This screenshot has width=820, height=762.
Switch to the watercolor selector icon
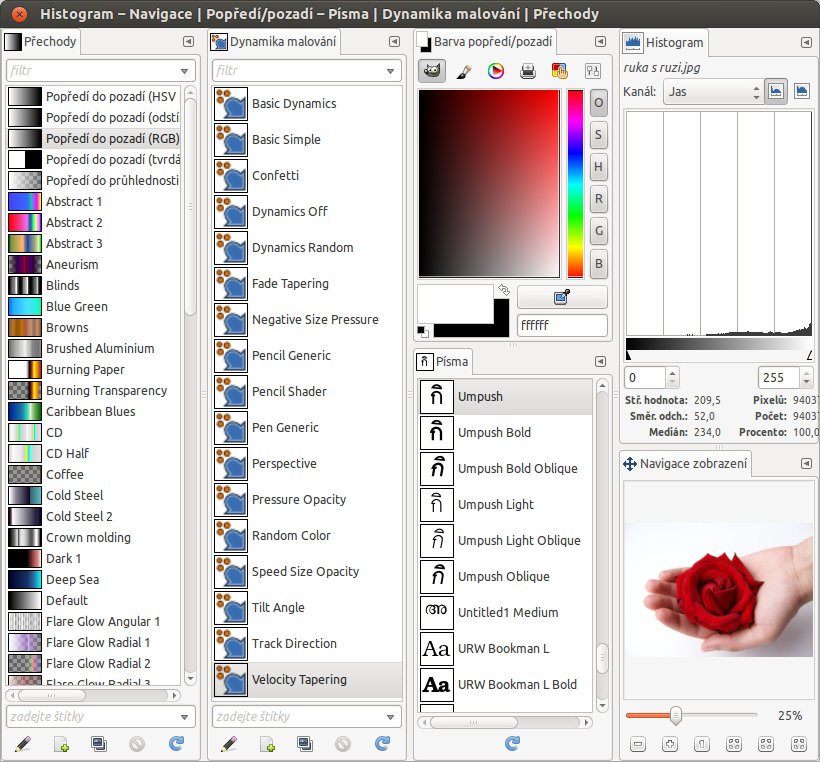click(463, 71)
